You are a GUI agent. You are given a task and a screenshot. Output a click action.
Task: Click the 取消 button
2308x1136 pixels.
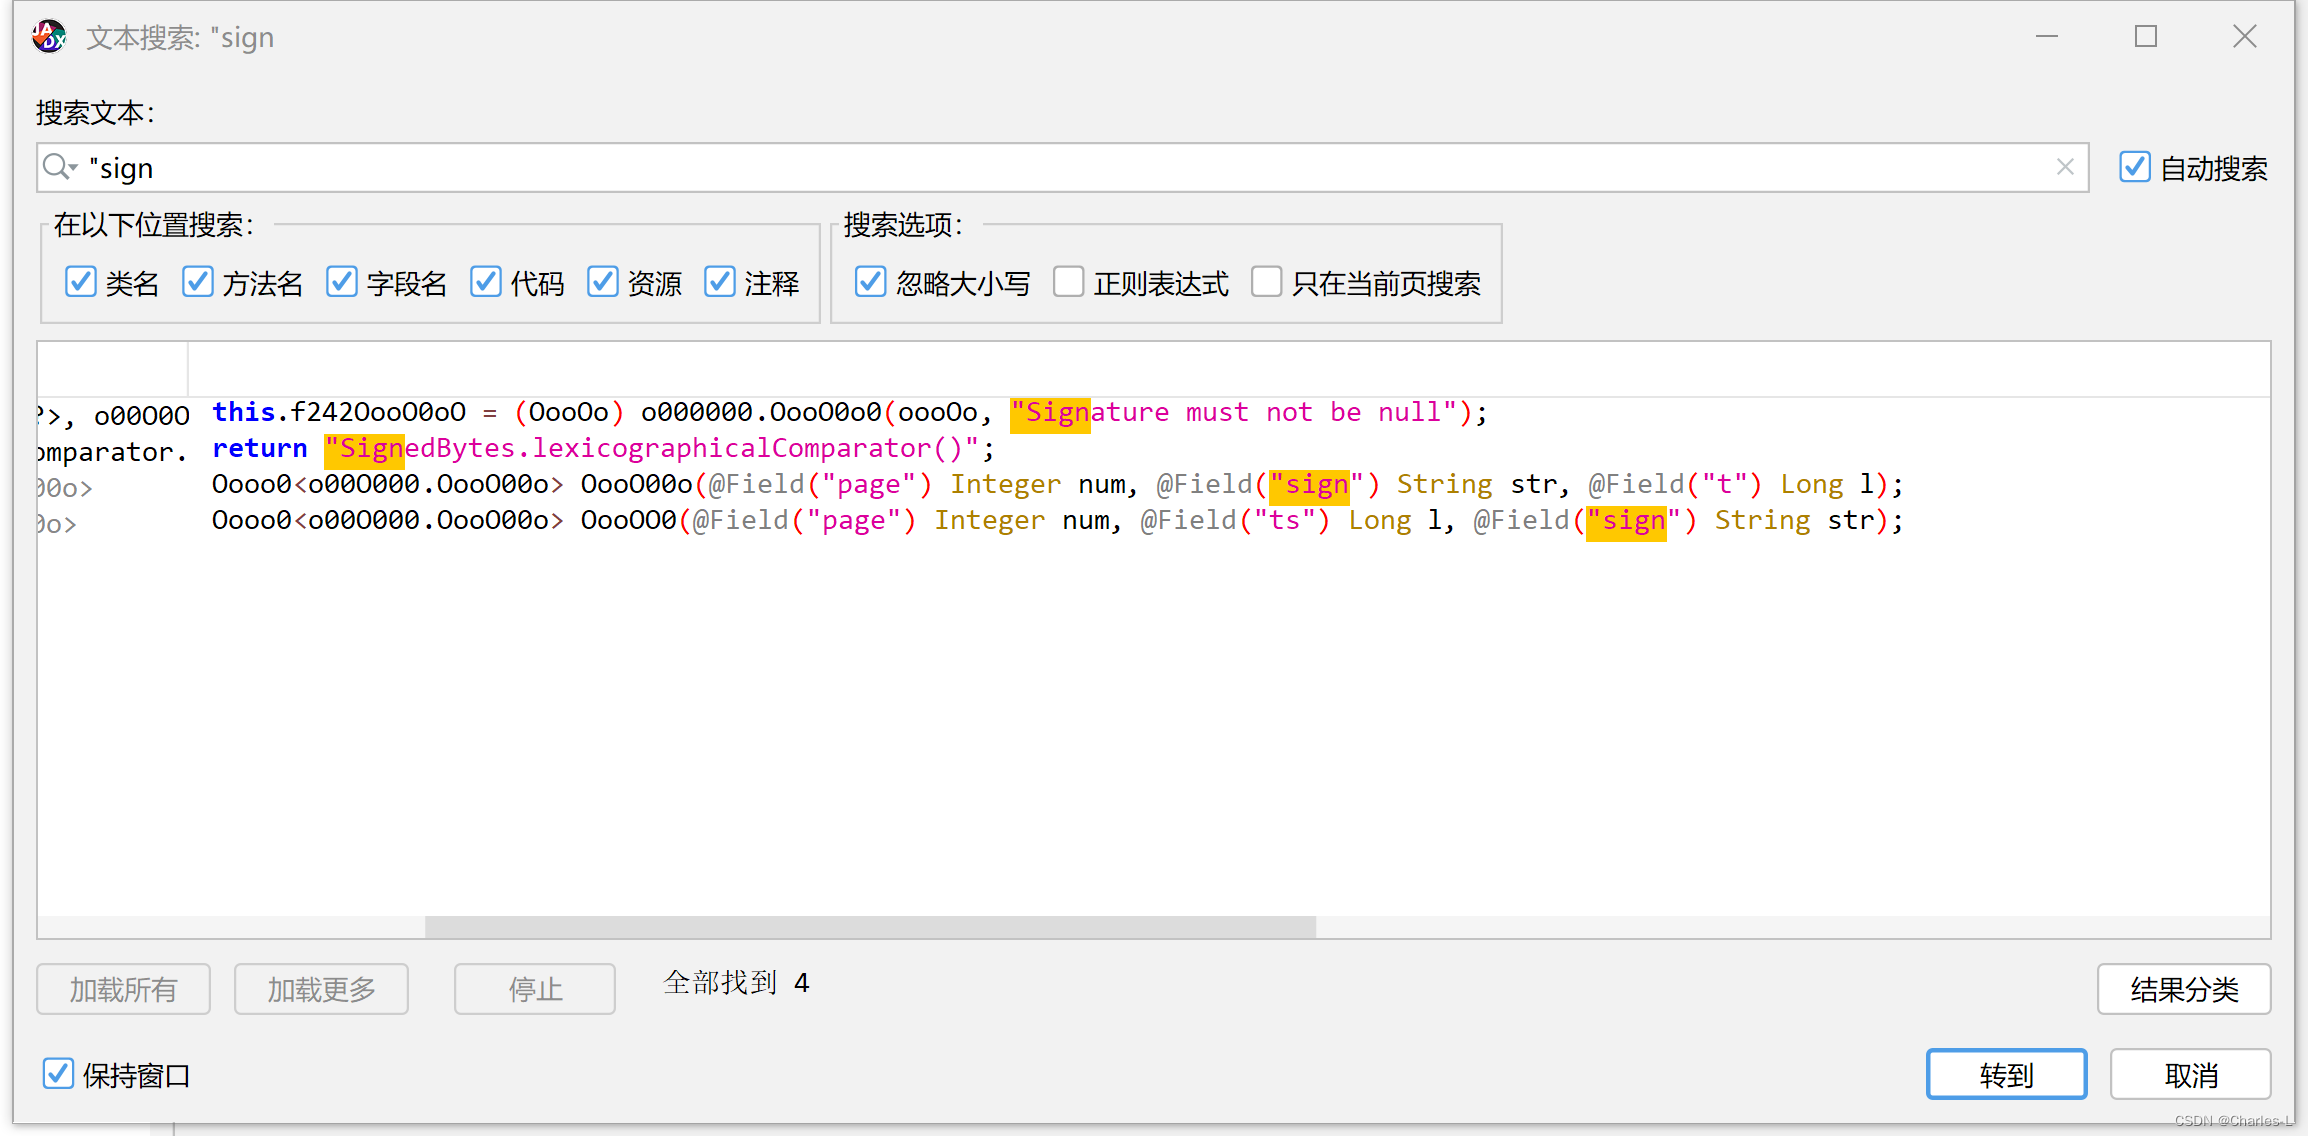pos(2191,1074)
